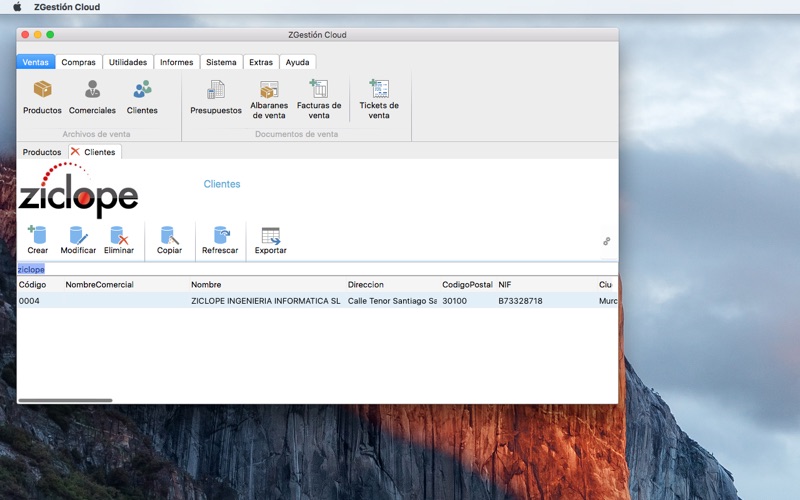Screen dimensions: 800x500
Task: Click the ziclope logo image
Action: pyautogui.click(x=78, y=189)
